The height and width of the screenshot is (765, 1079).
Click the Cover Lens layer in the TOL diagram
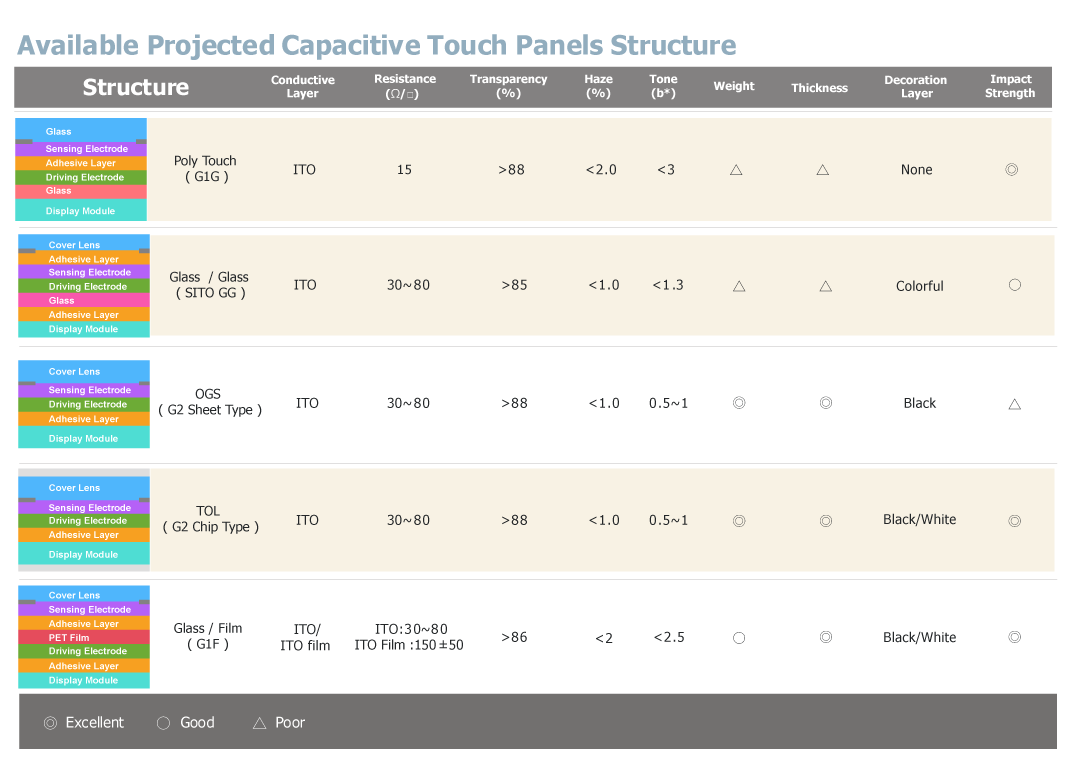point(84,488)
